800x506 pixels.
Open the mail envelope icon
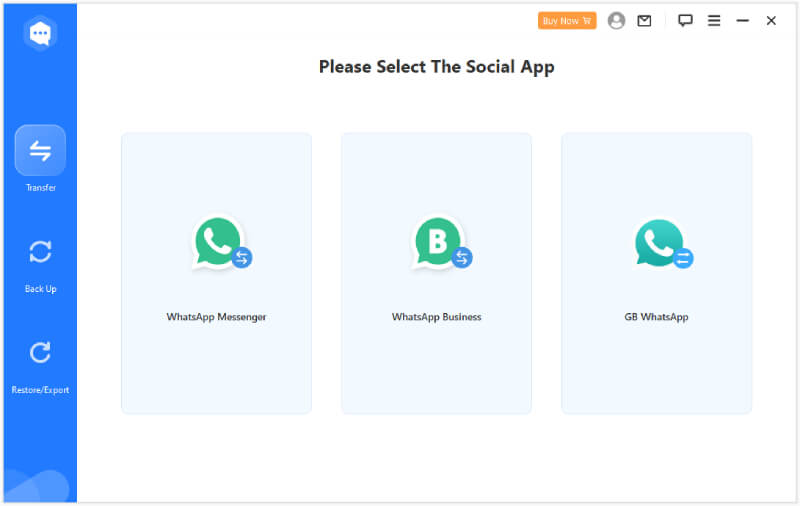click(644, 20)
